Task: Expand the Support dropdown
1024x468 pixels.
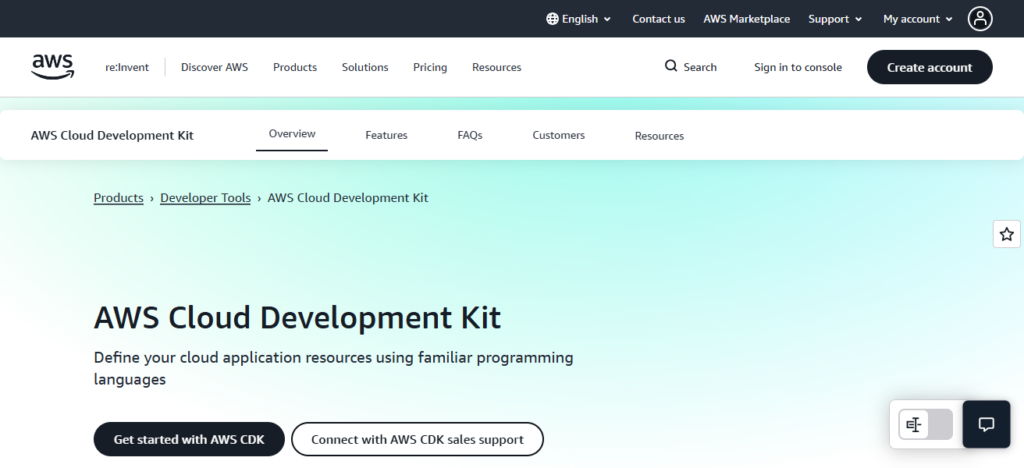Action: [835, 19]
